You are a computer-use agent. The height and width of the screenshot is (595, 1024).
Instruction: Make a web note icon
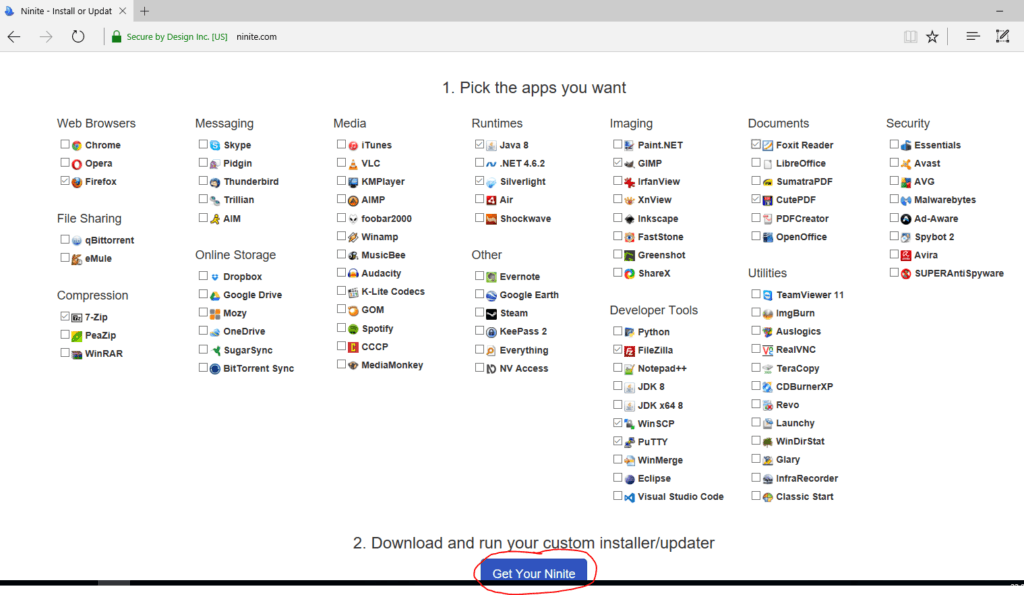click(1002, 37)
